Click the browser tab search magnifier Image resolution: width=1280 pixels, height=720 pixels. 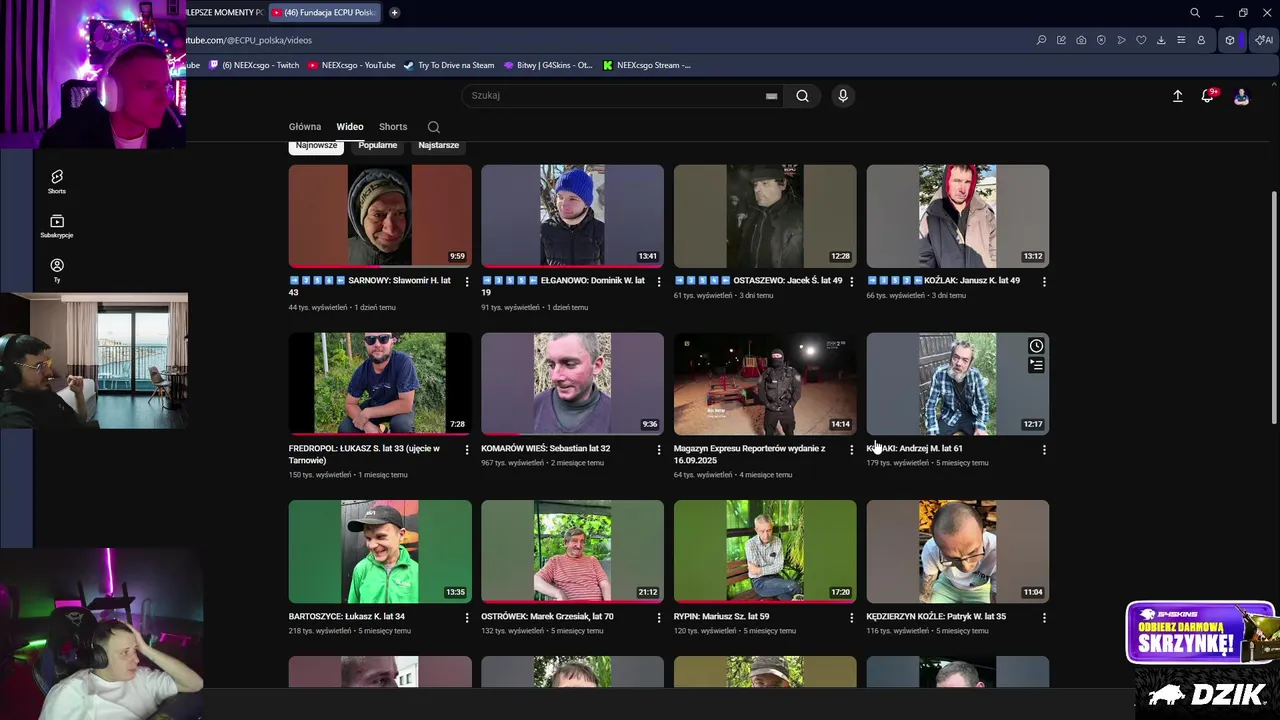coord(1195,13)
